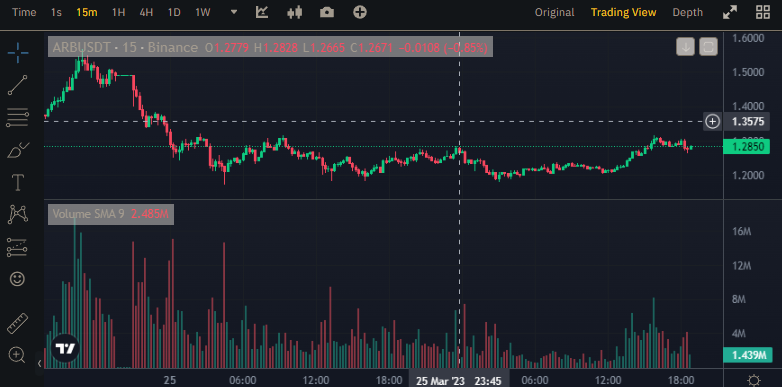The width and height of the screenshot is (782, 387).
Task: Activate the zoom in tool
Action: (x=17, y=355)
